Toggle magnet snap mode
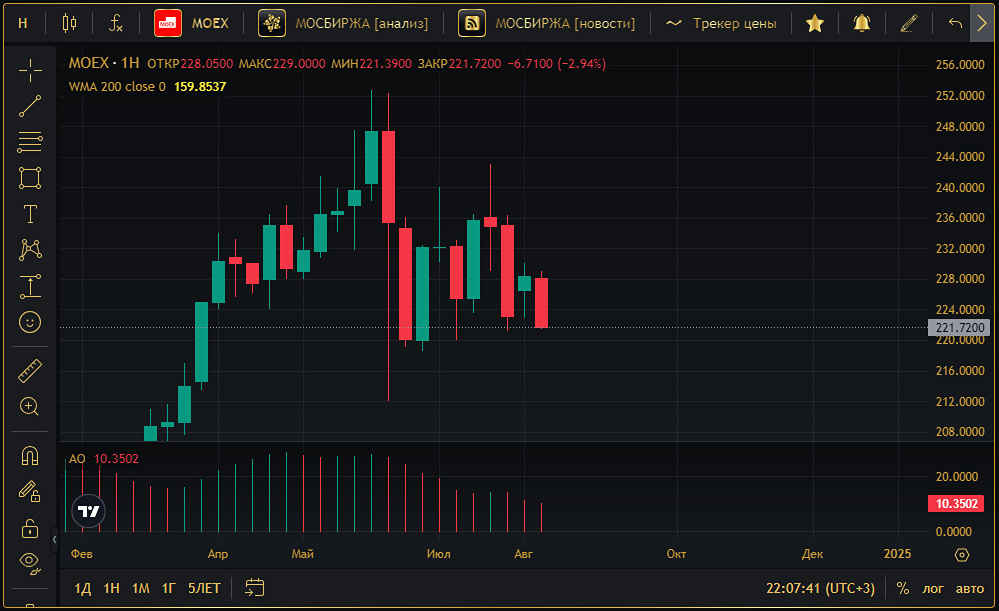This screenshot has height=611, width=999. [30, 456]
